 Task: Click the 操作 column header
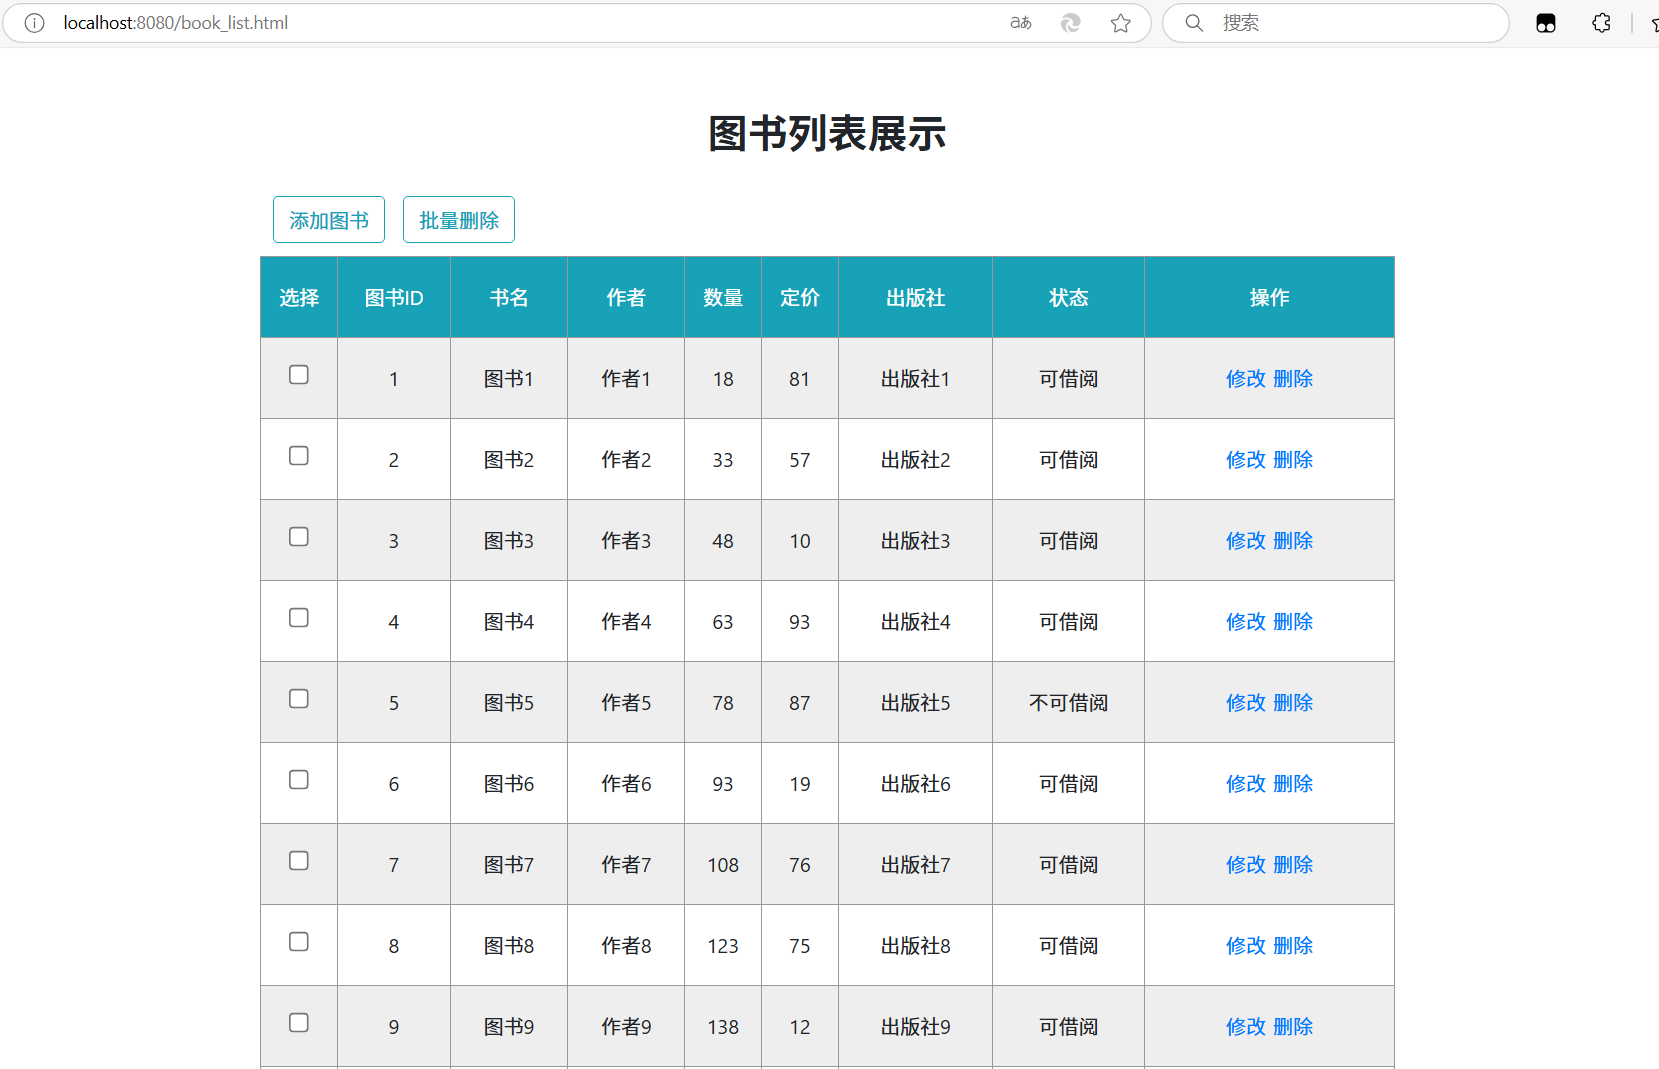[1270, 298]
